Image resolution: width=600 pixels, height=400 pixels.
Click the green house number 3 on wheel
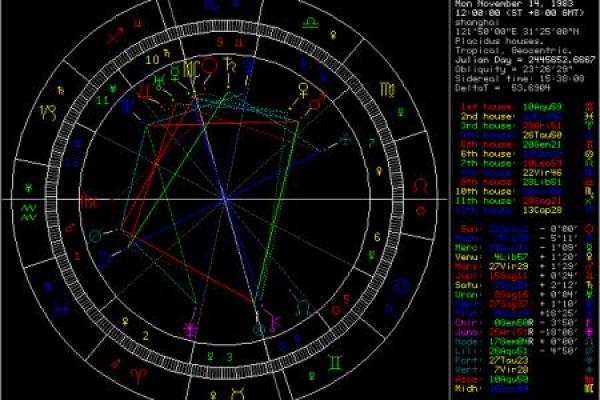click(x=229, y=357)
